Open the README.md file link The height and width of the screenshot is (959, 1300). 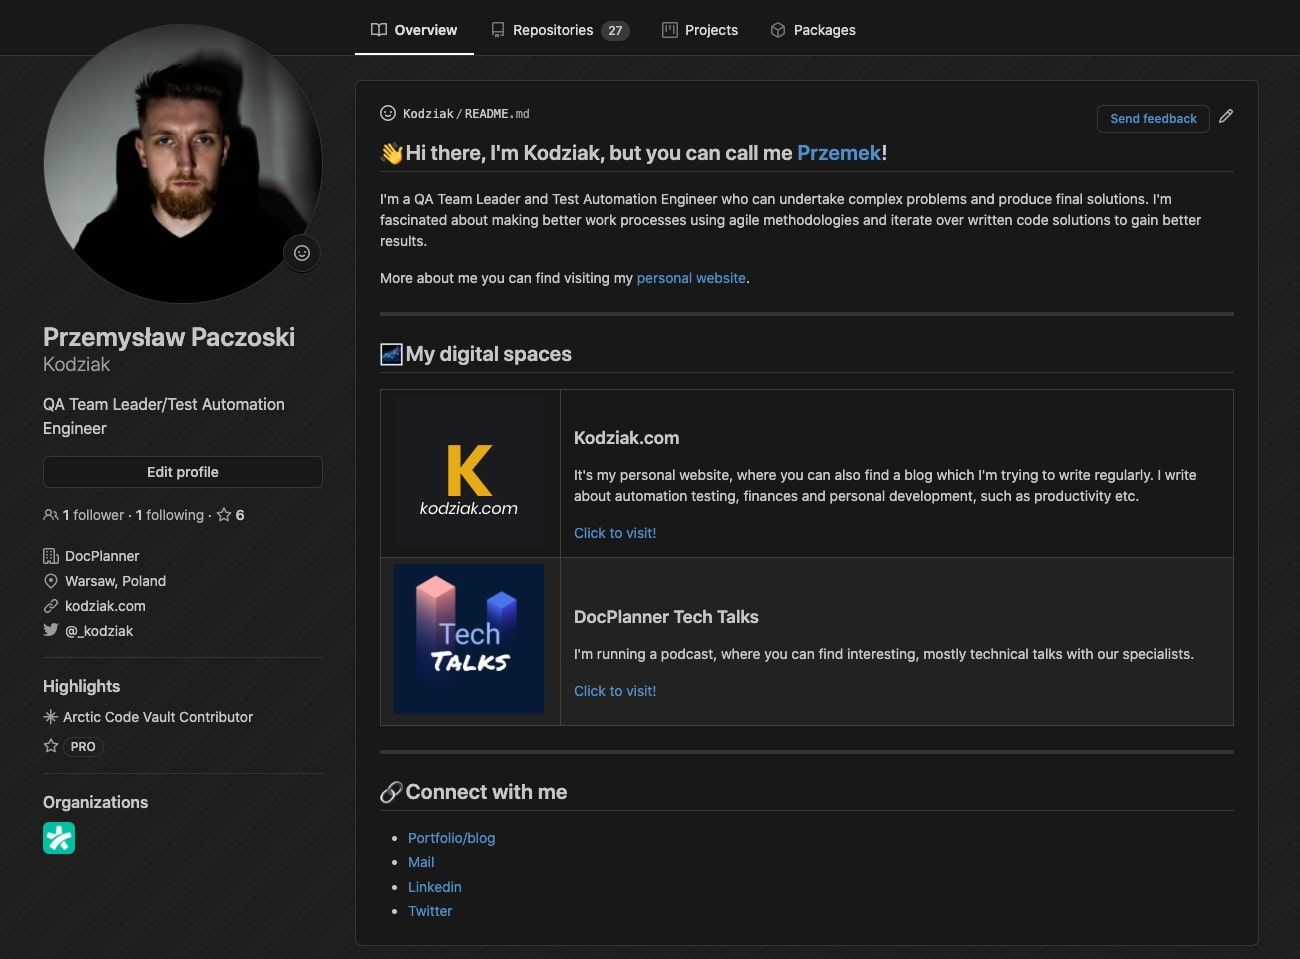click(497, 114)
